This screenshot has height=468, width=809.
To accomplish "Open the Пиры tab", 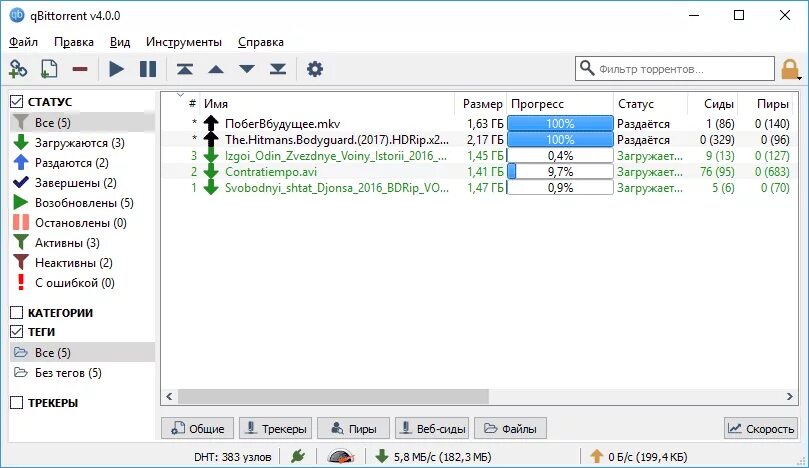I will pos(353,428).
